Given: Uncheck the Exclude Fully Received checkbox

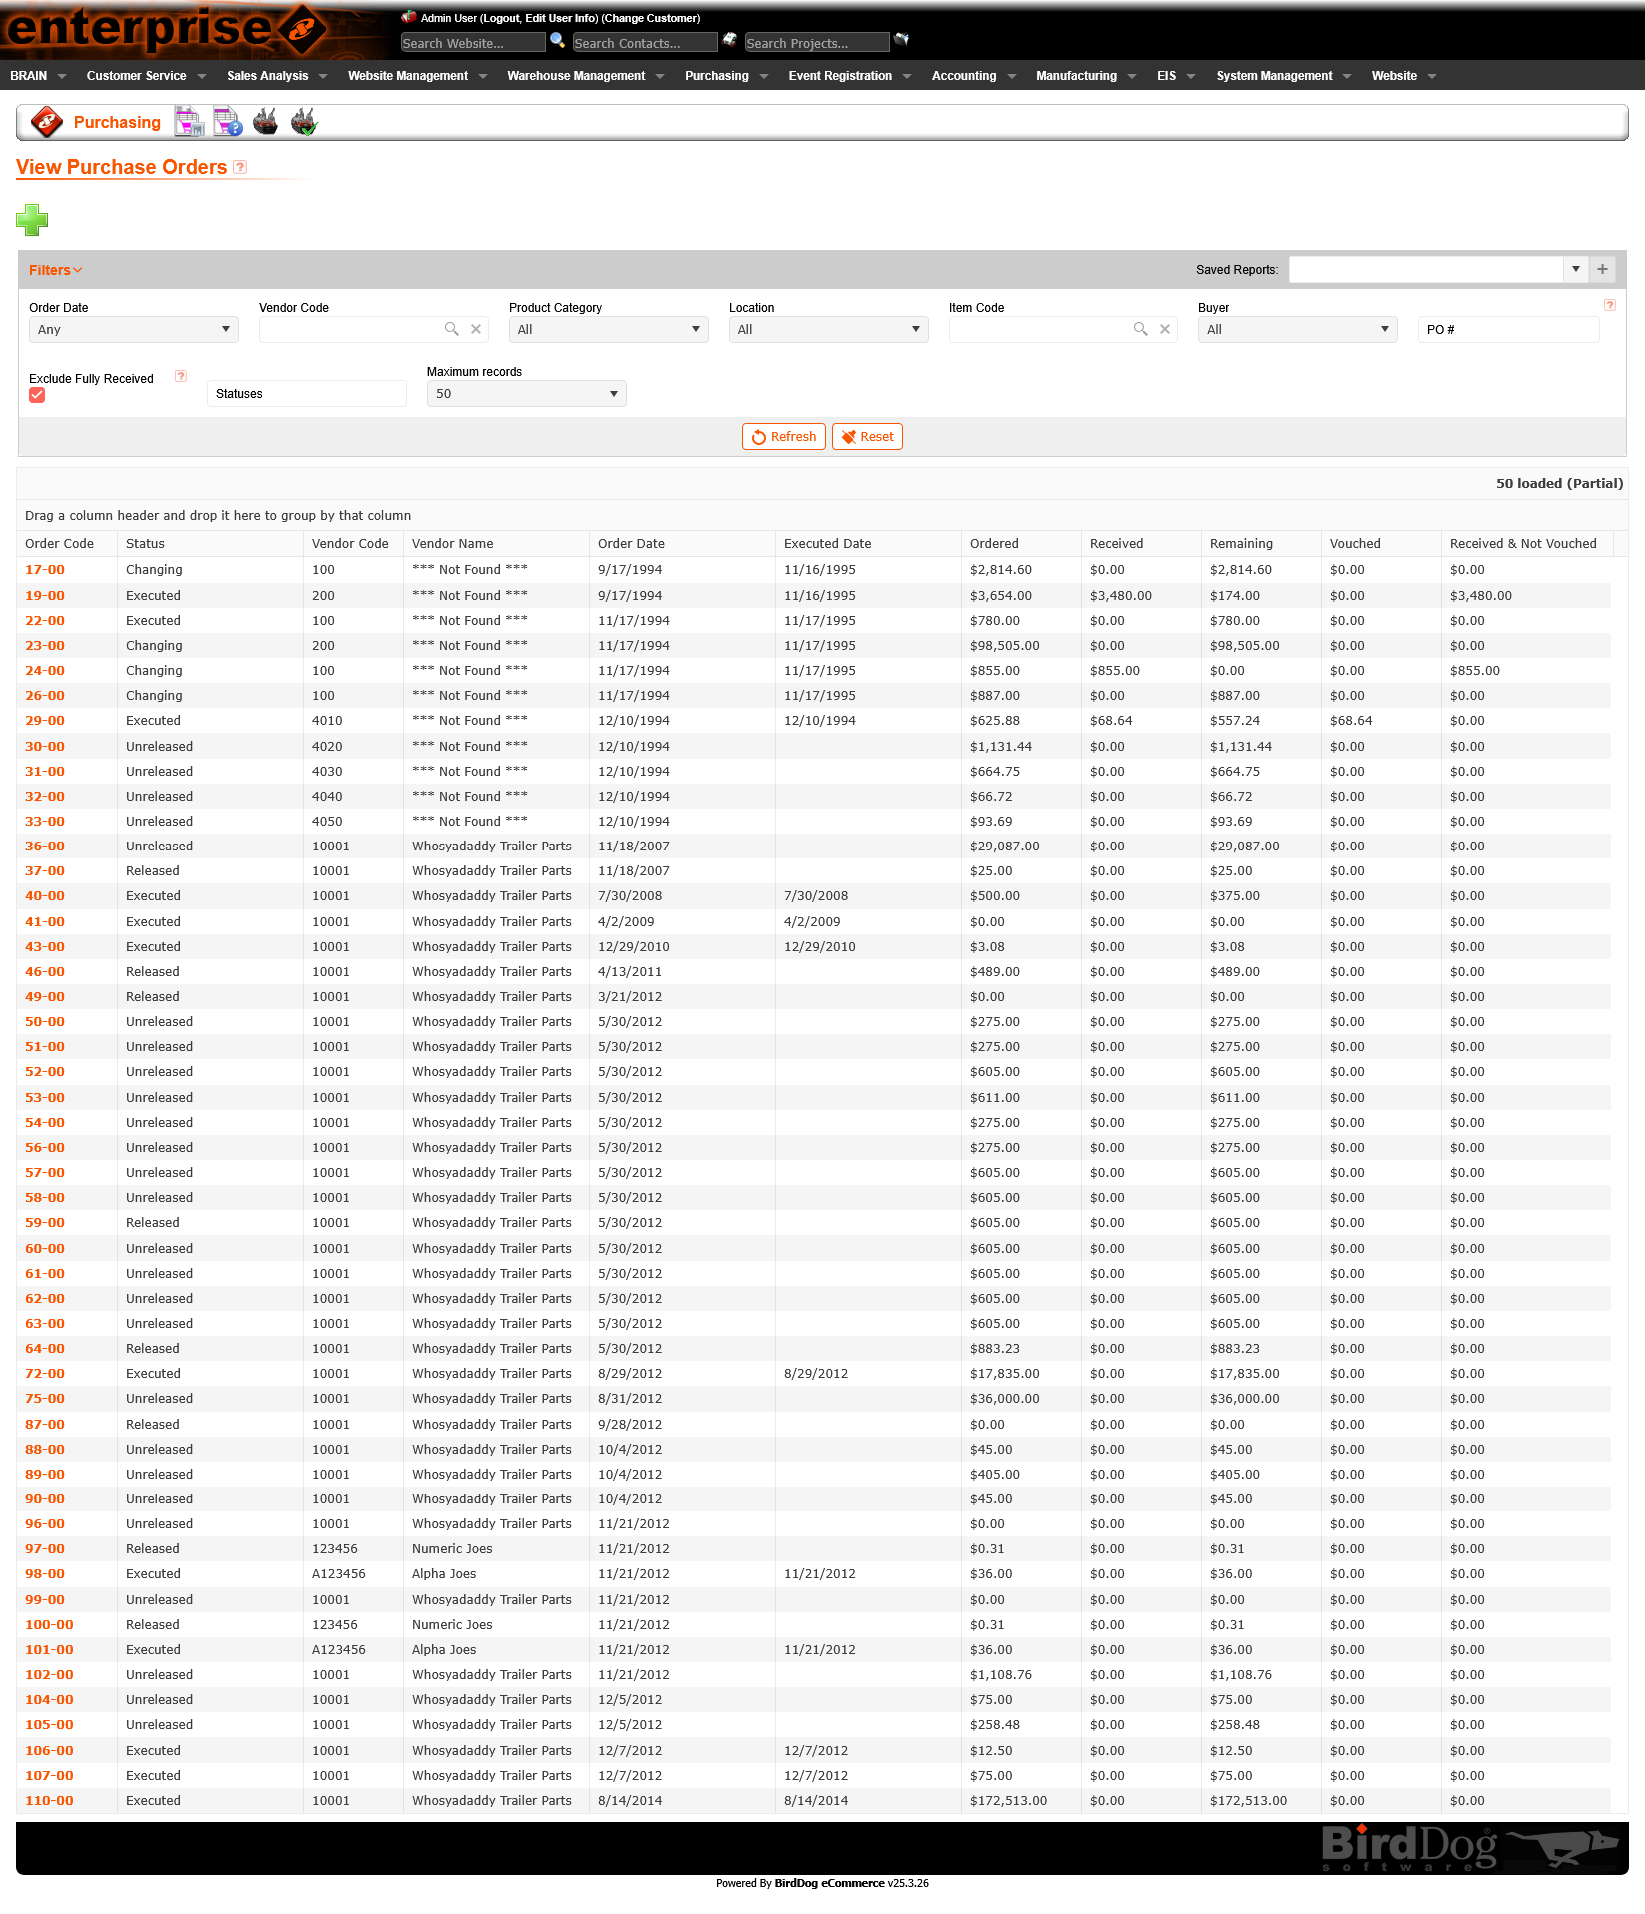Looking at the screenshot, I should coord(36,395).
